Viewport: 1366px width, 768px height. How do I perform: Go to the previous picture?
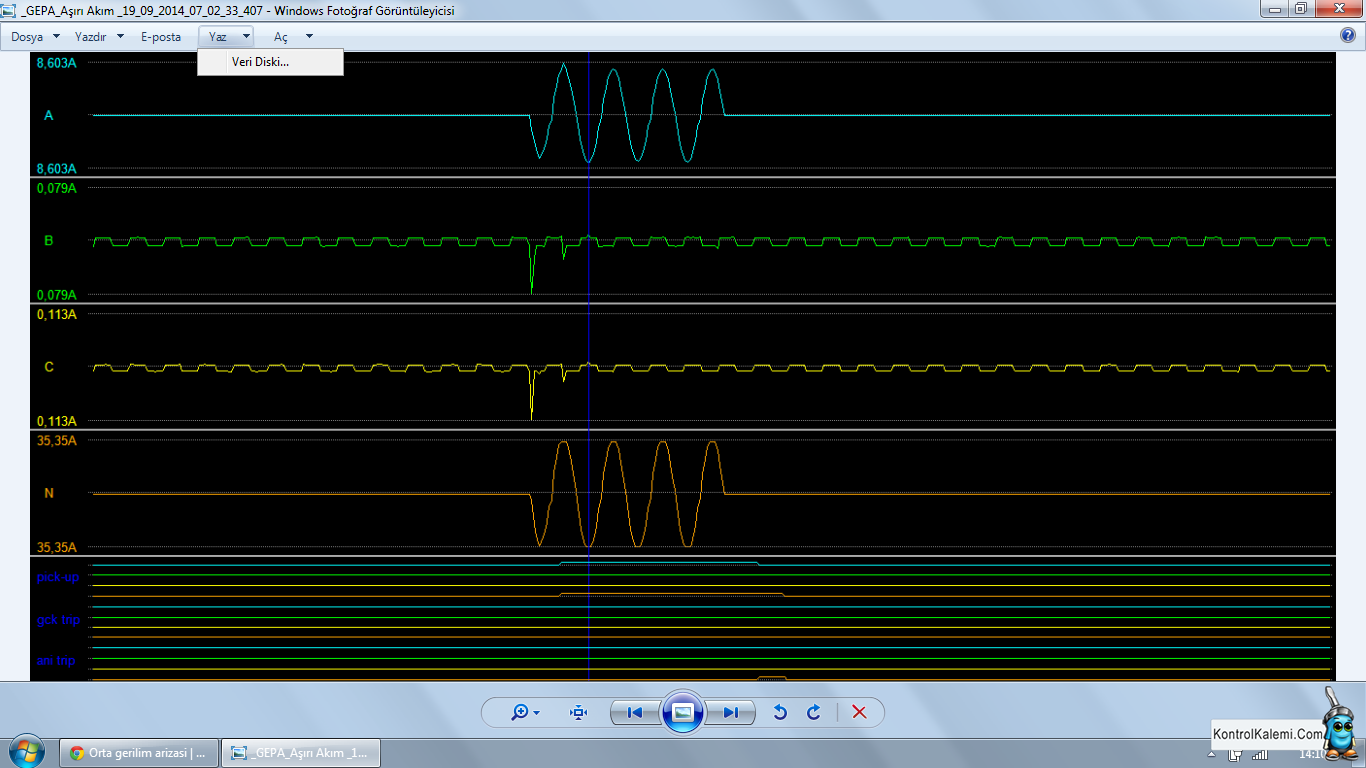pos(634,712)
